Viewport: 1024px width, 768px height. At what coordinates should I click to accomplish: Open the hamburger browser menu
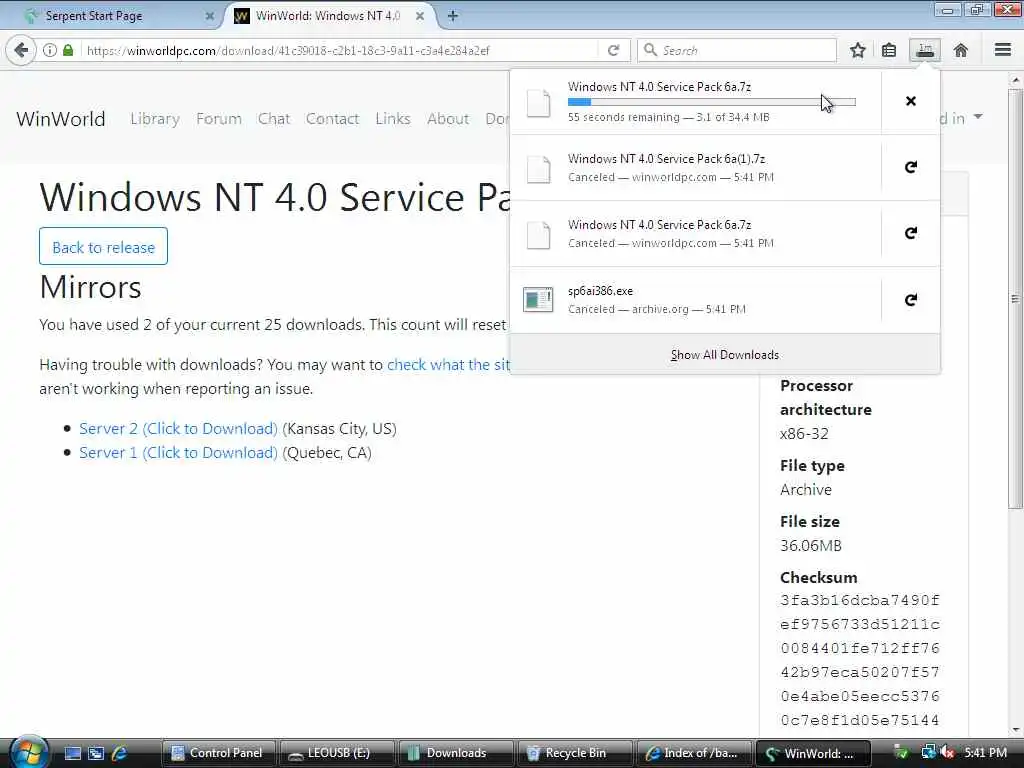click(1002, 50)
